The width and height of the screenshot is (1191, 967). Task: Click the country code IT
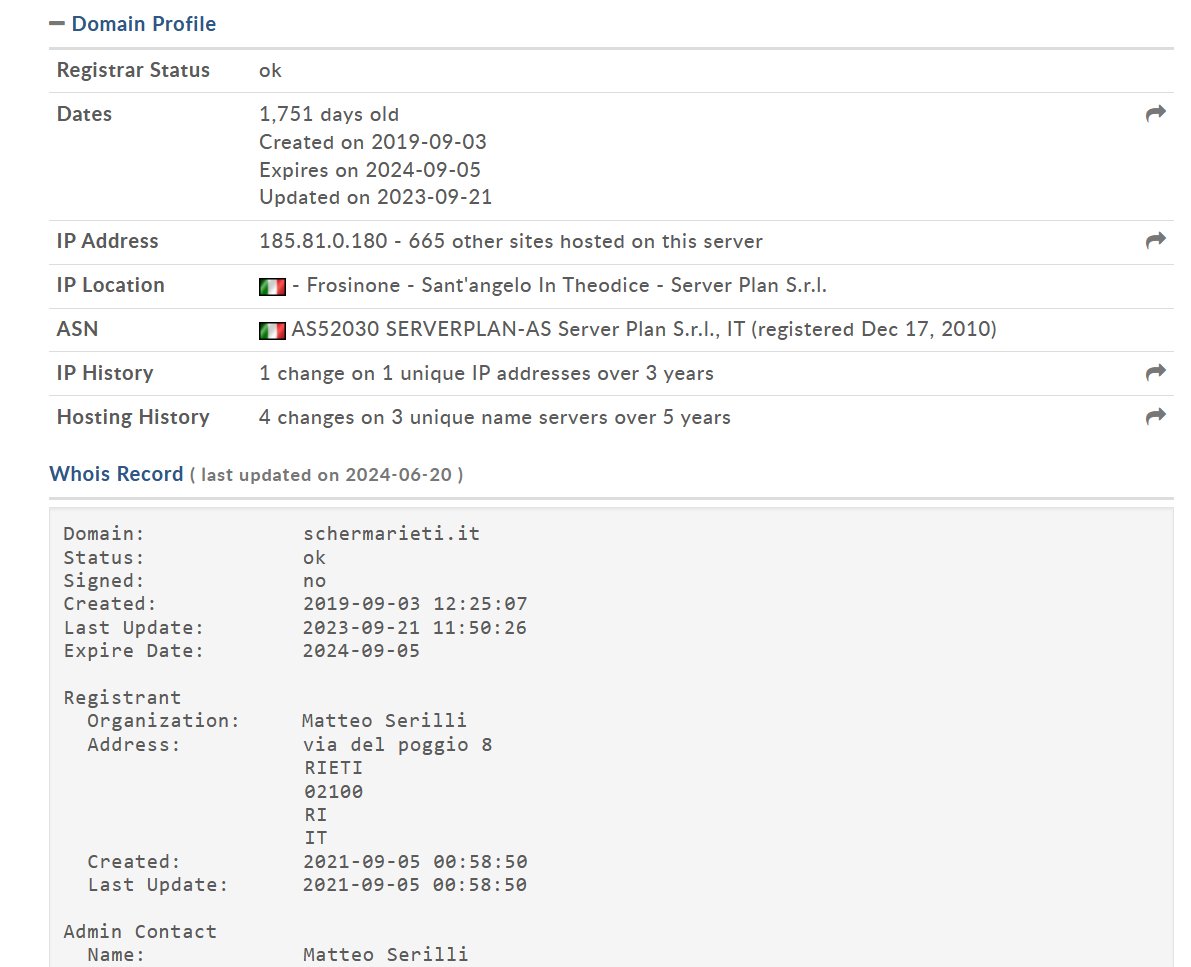click(315, 838)
